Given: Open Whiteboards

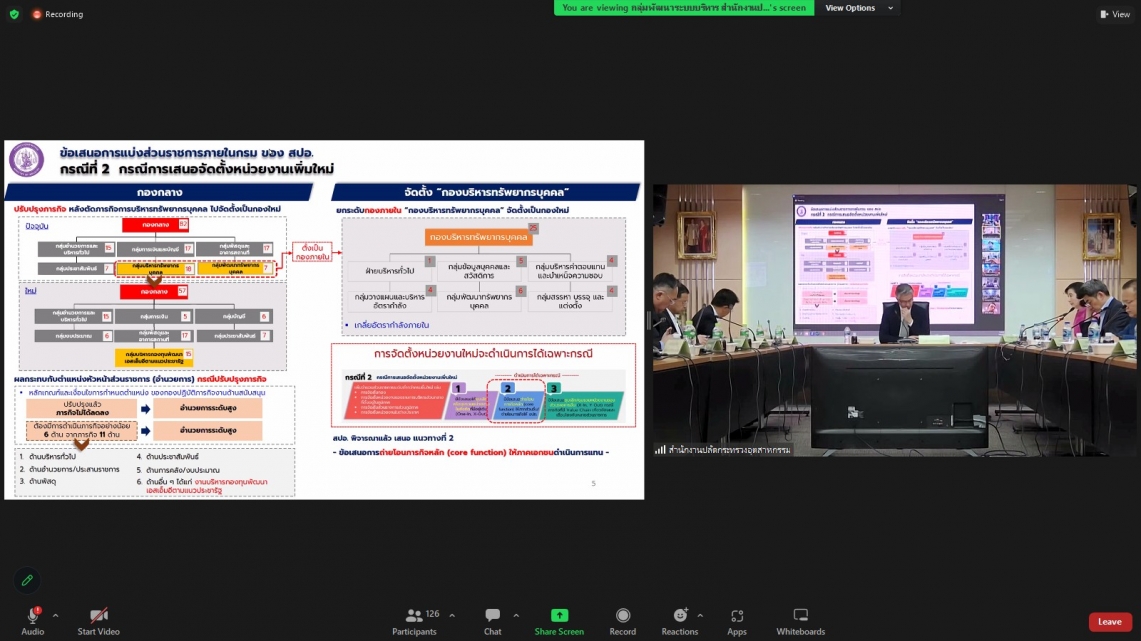Looking at the screenshot, I should 800,621.
